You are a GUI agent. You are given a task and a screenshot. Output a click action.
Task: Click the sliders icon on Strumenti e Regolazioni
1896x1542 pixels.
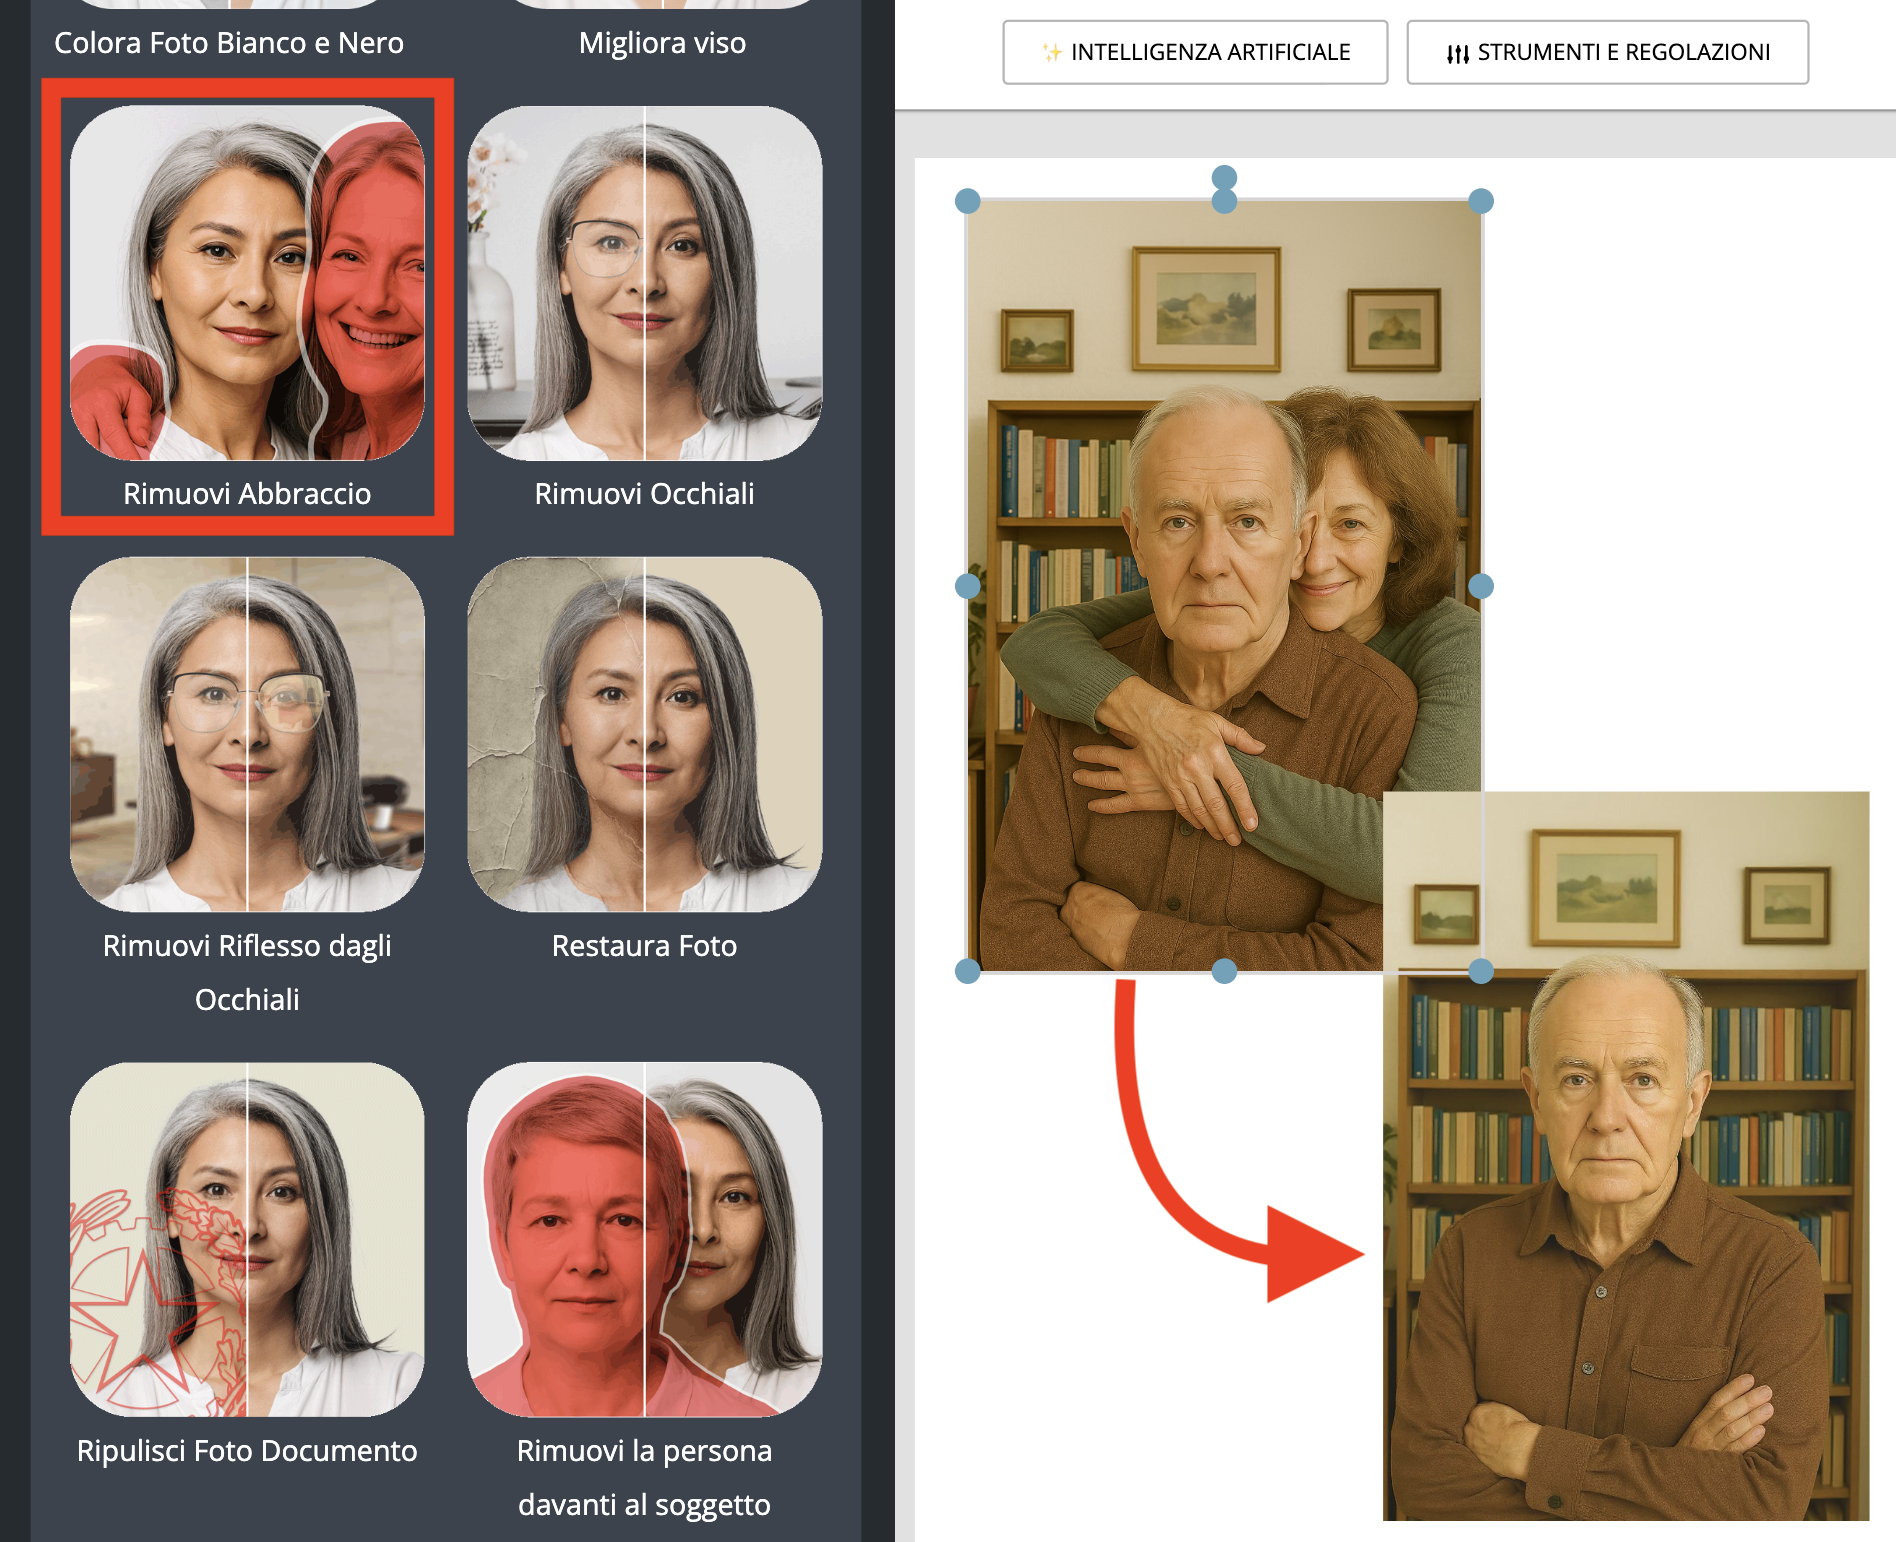point(1459,52)
